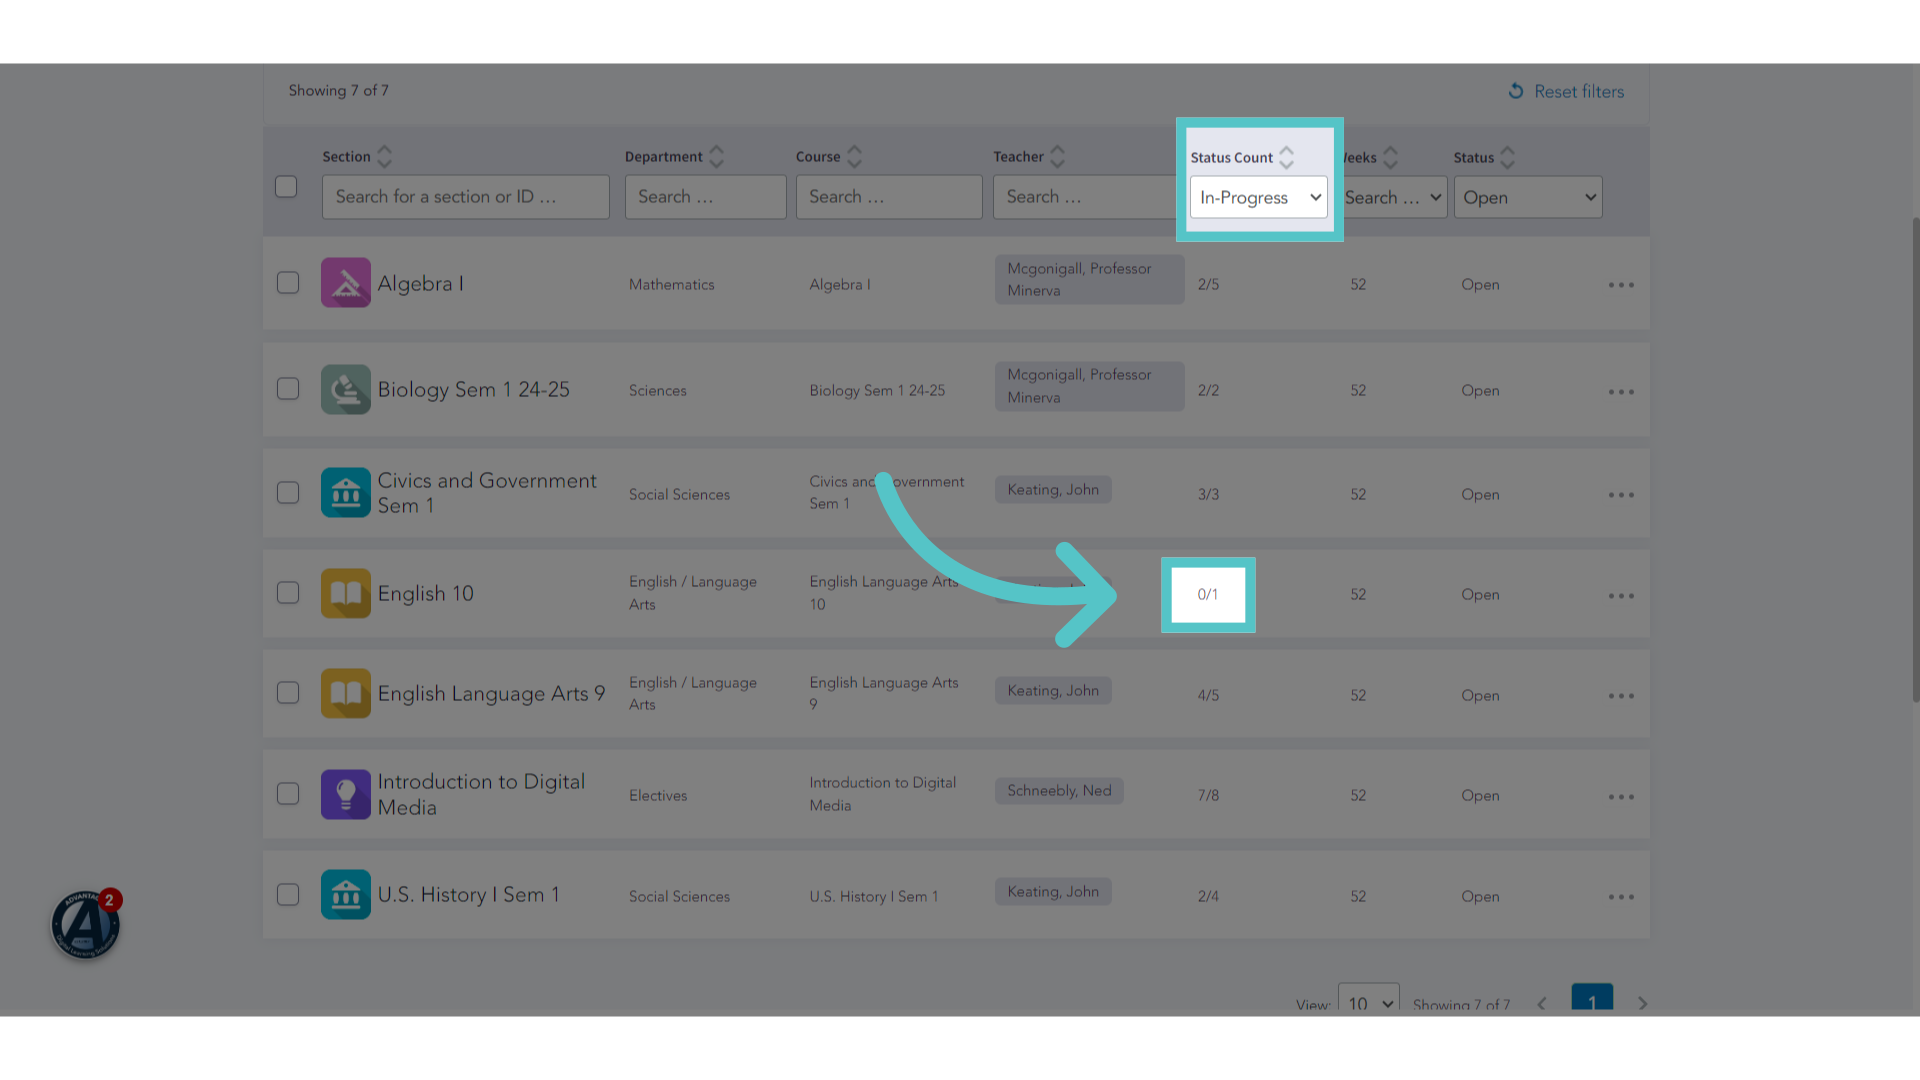Open the Status Count In-Progress dropdown

[1259, 197]
